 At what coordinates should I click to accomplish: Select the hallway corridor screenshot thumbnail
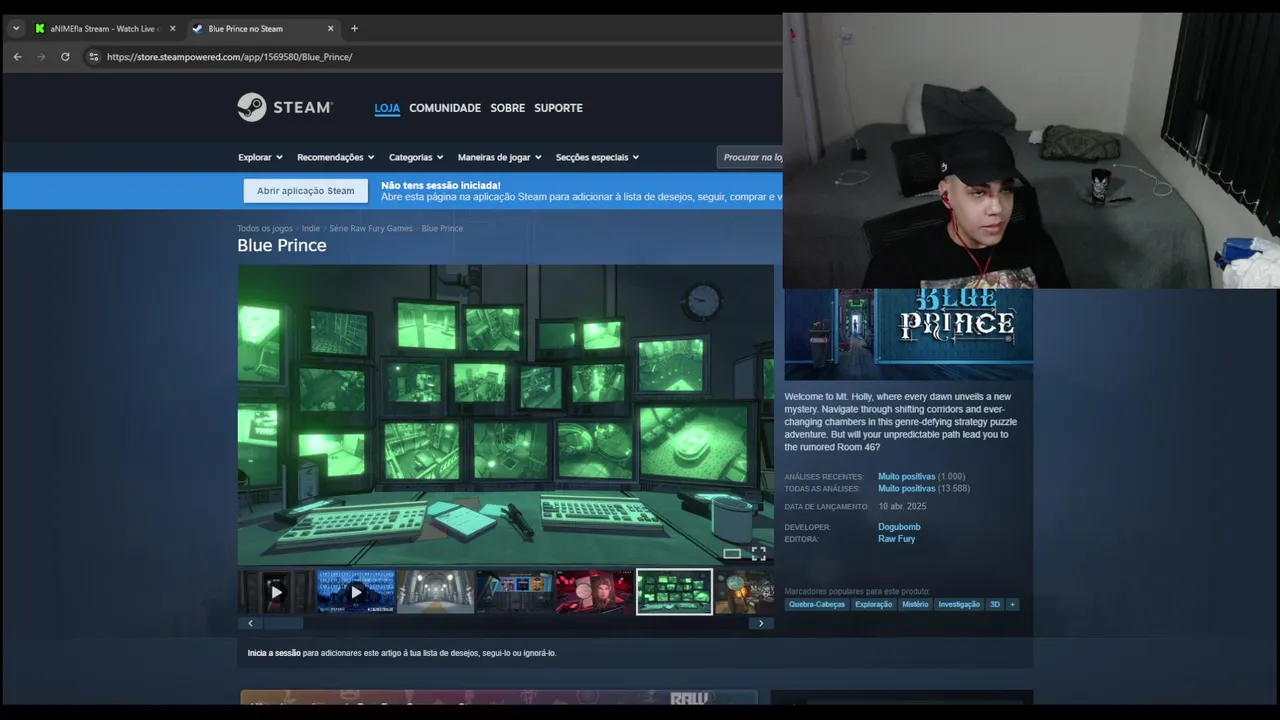[435, 592]
